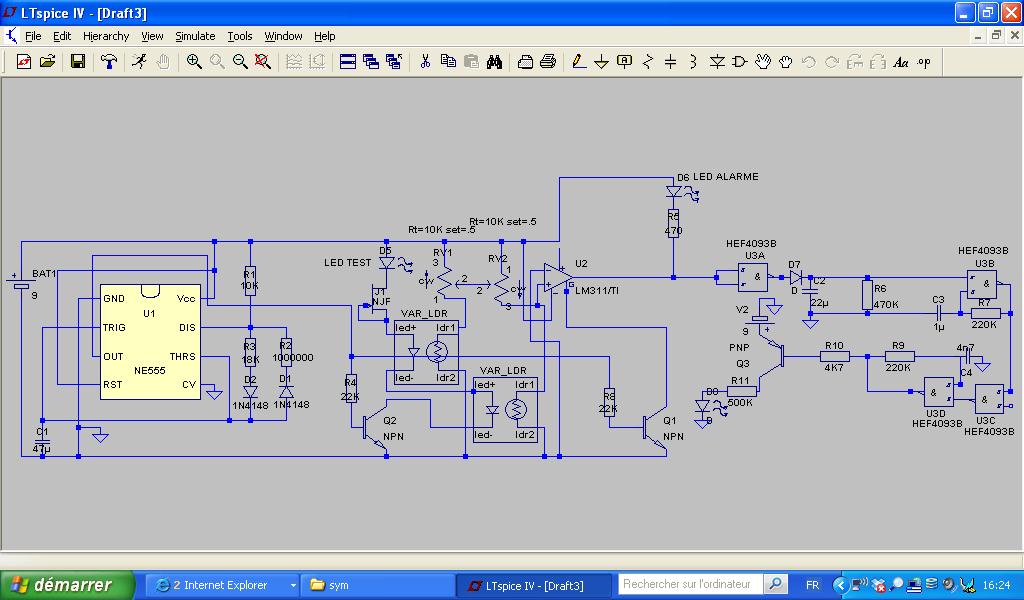Click the 22µ value of C2
Screen dimensions: 1024x600
pos(820,303)
